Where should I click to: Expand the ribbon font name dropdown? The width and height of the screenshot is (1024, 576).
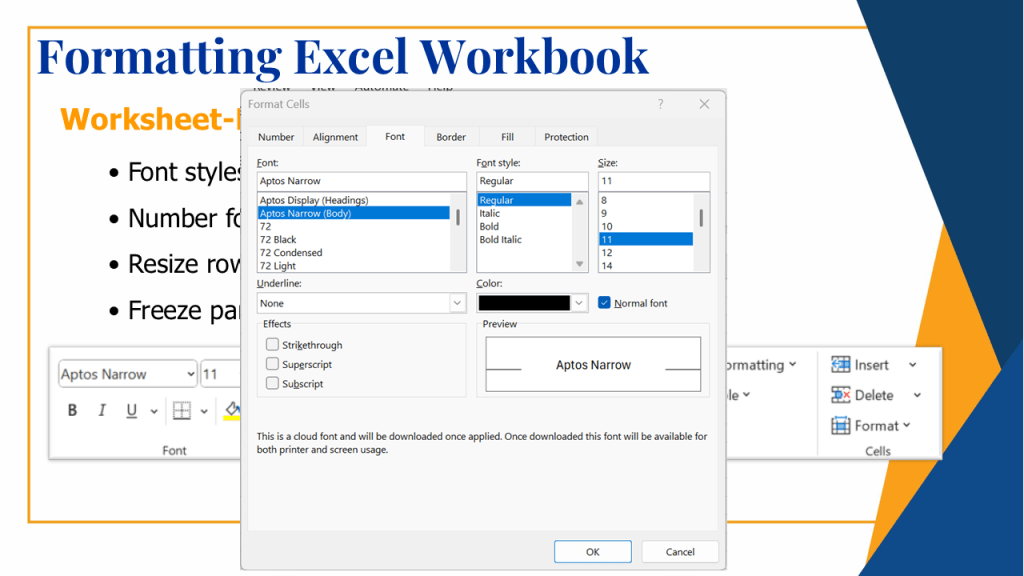tap(190, 374)
